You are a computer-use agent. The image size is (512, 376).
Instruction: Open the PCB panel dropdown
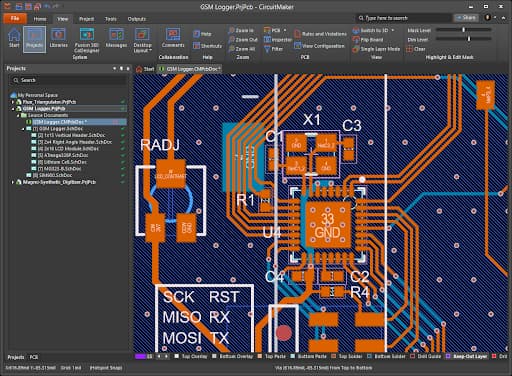(x=275, y=30)
